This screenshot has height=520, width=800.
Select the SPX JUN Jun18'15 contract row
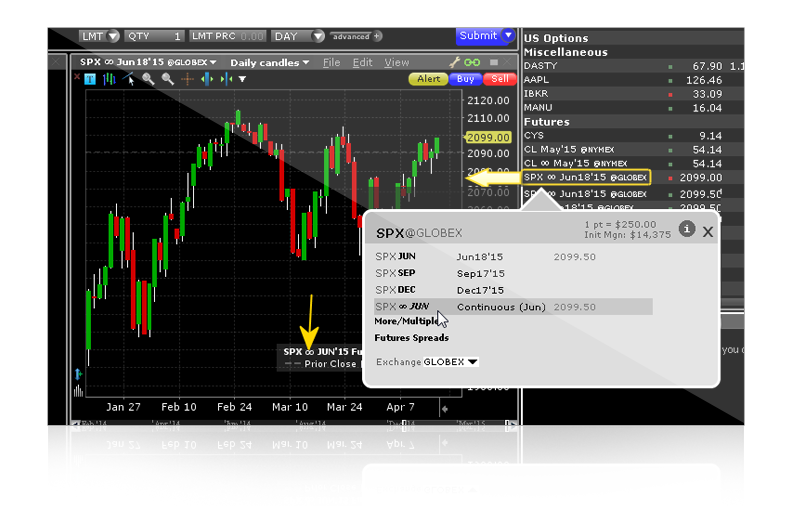coord(513,257)
